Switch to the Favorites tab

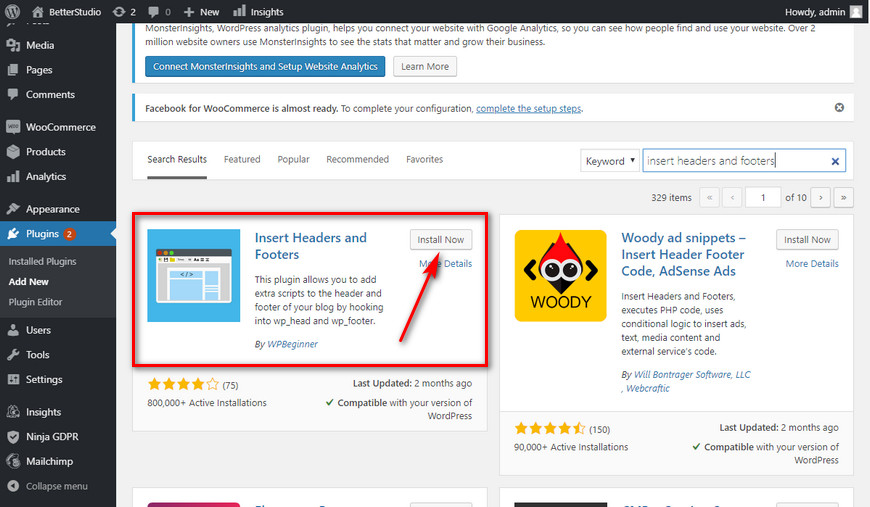(x=424, y=160)
